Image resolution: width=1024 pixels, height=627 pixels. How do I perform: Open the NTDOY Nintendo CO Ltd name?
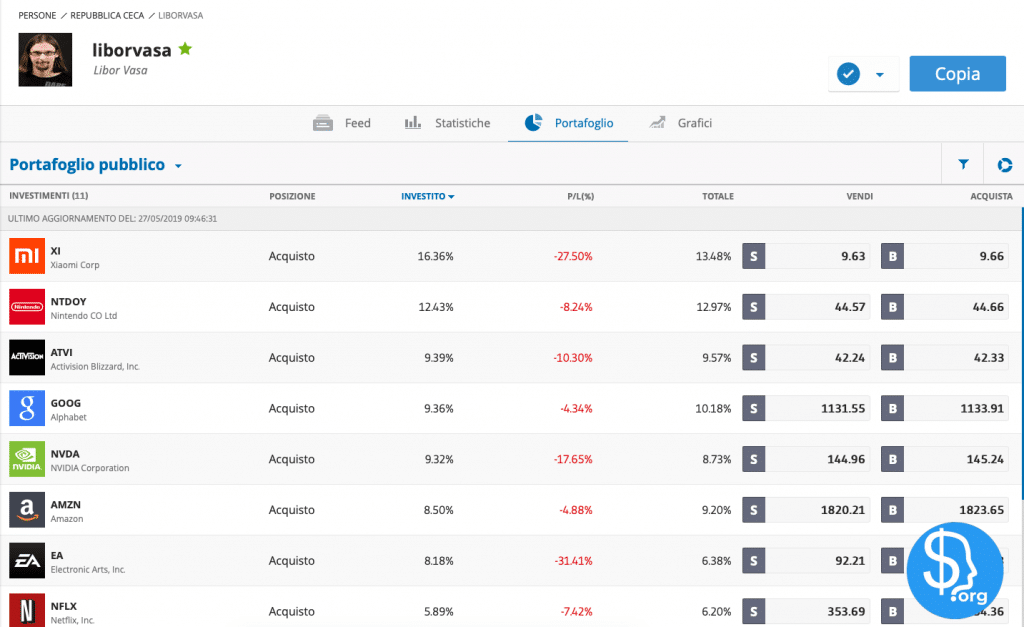(x=84, y=308)
